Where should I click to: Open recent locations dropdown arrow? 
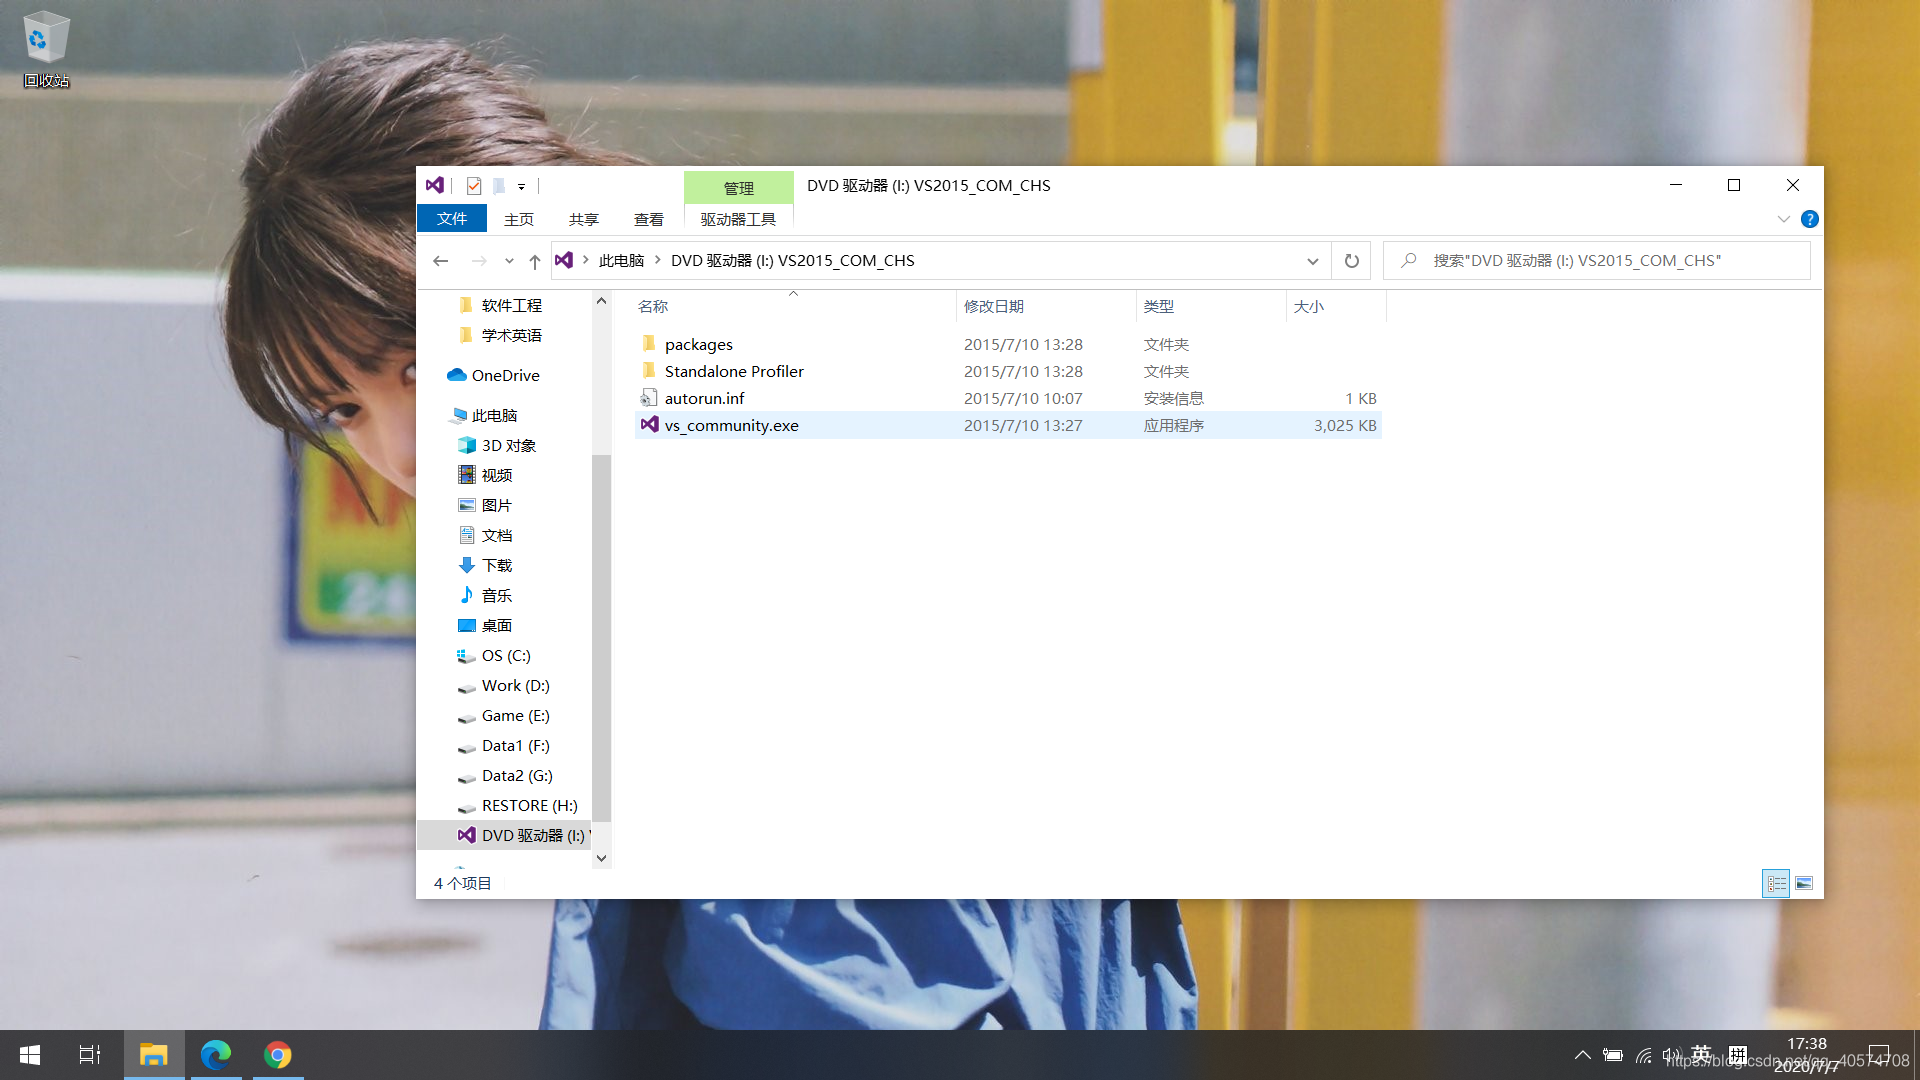pyautogui.click(x=509, y=261)
